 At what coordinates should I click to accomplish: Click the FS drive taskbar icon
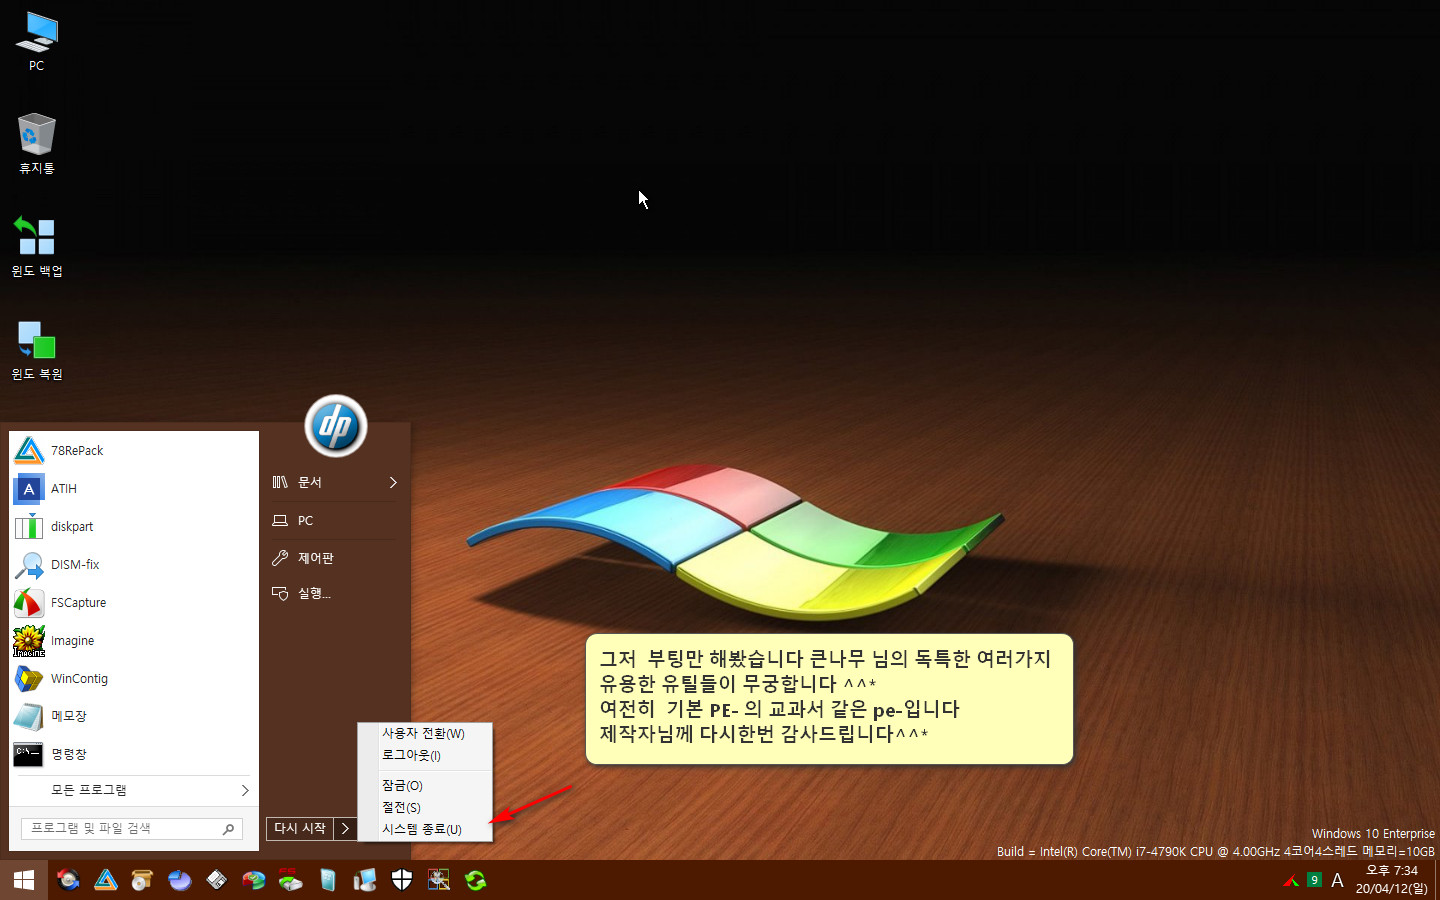pos(290,880)
